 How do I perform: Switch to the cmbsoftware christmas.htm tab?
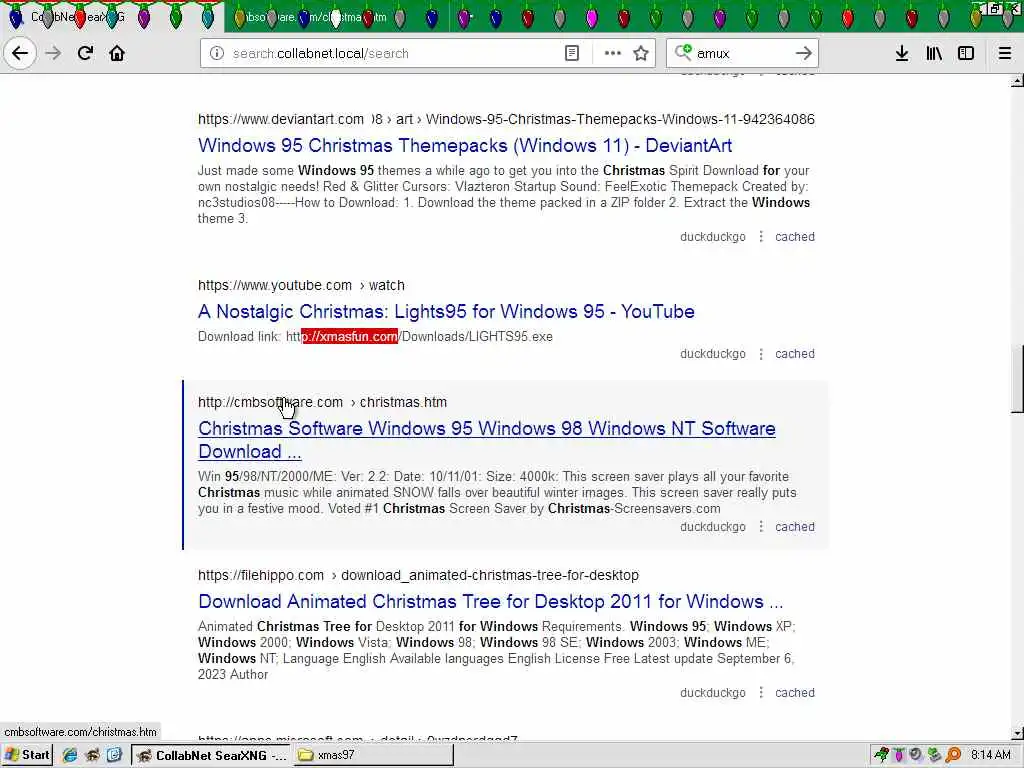[x=336, y=17]
